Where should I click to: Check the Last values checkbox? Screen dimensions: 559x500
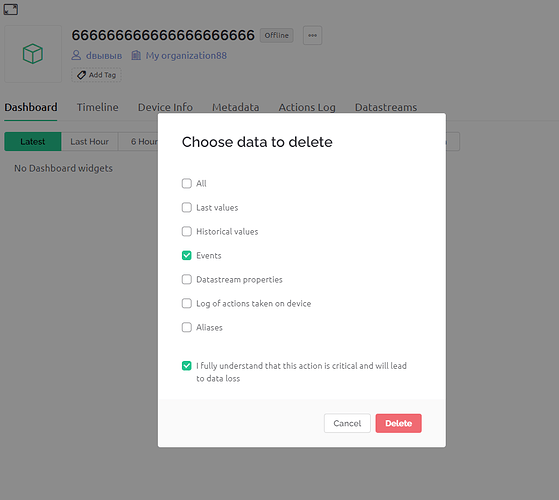186,207
